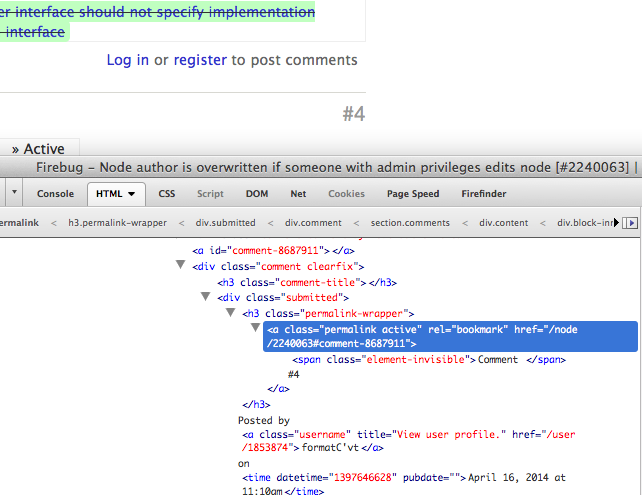
Task: Collapse the div 'comment clearfix' node
Action: [181, 266]
